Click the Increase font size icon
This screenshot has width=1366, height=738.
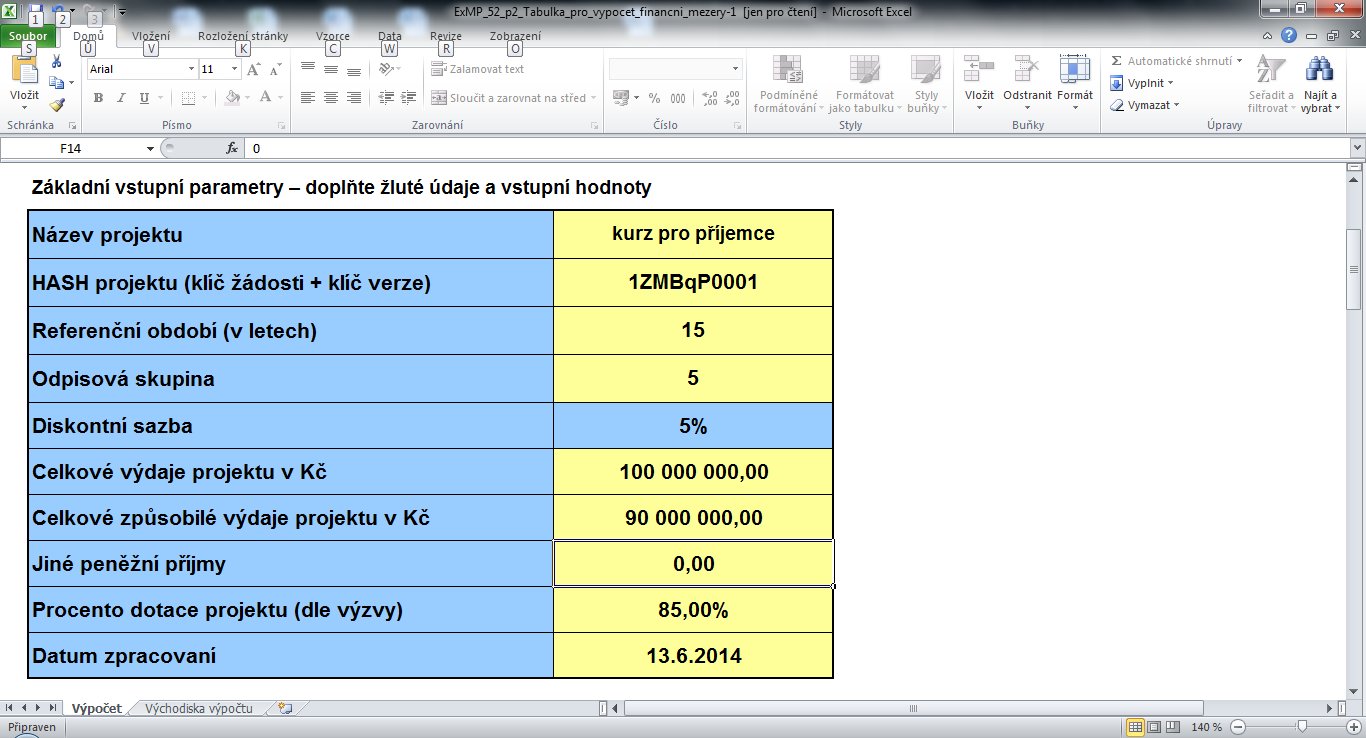pyautogui.click(x=254, y=69)
